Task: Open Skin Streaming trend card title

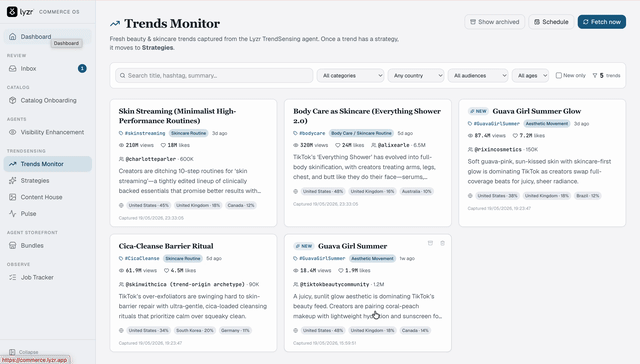Action: pyautogui.click(x=177, y=116)
